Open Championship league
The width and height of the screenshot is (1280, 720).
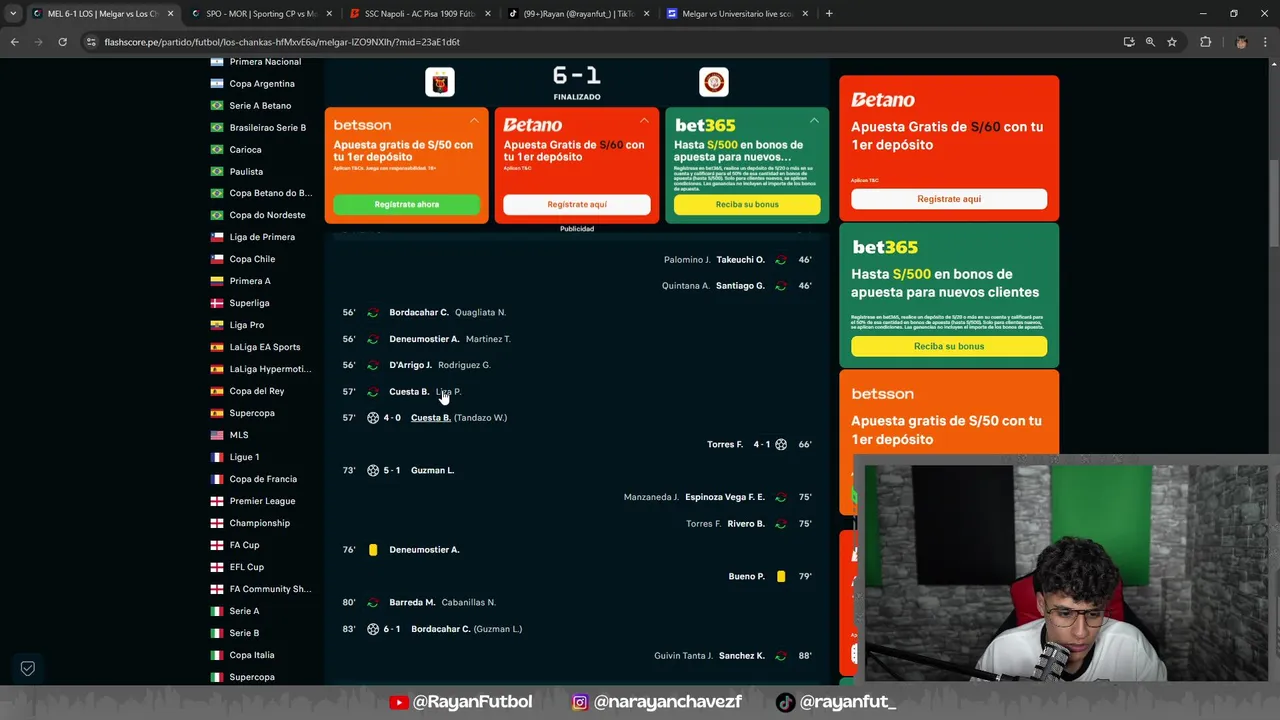tap(259, 523)
